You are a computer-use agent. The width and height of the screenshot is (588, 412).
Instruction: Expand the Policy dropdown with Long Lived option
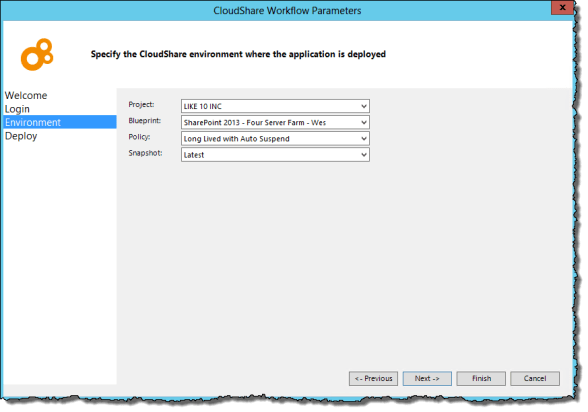[275, 138]
